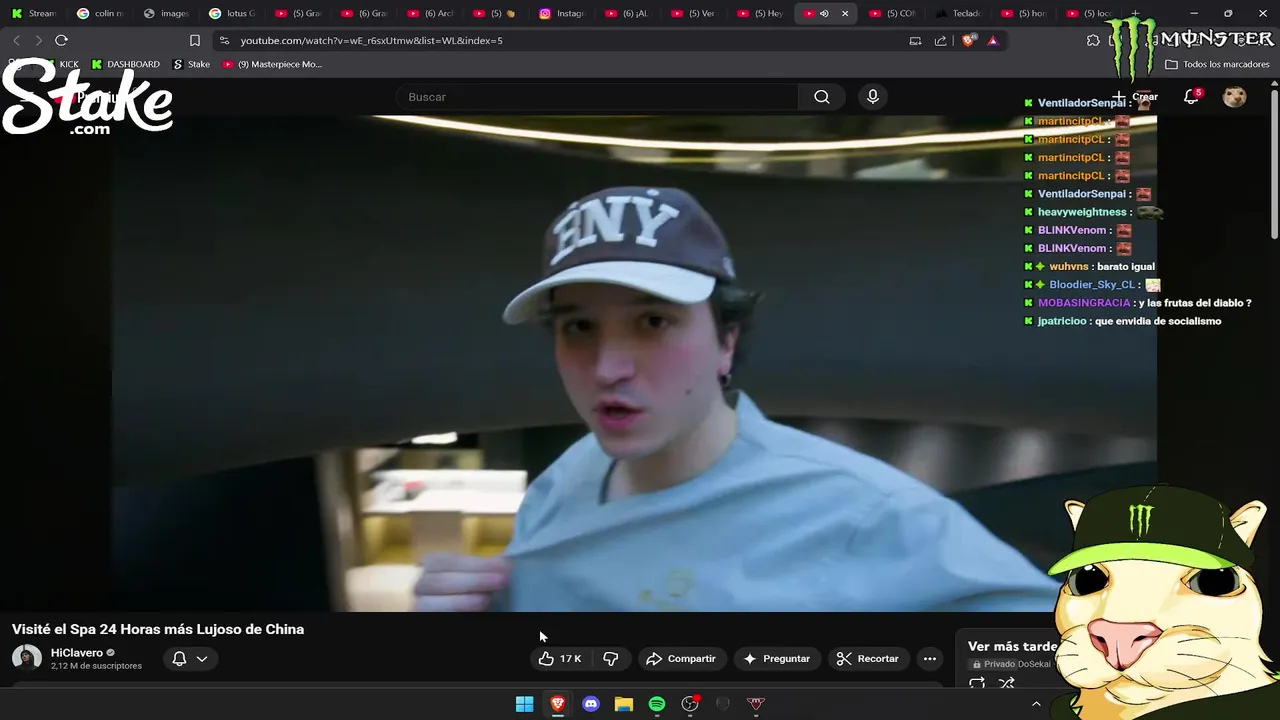
Task: Focus the Buscar search field
Action: click(x=598, y=97)
